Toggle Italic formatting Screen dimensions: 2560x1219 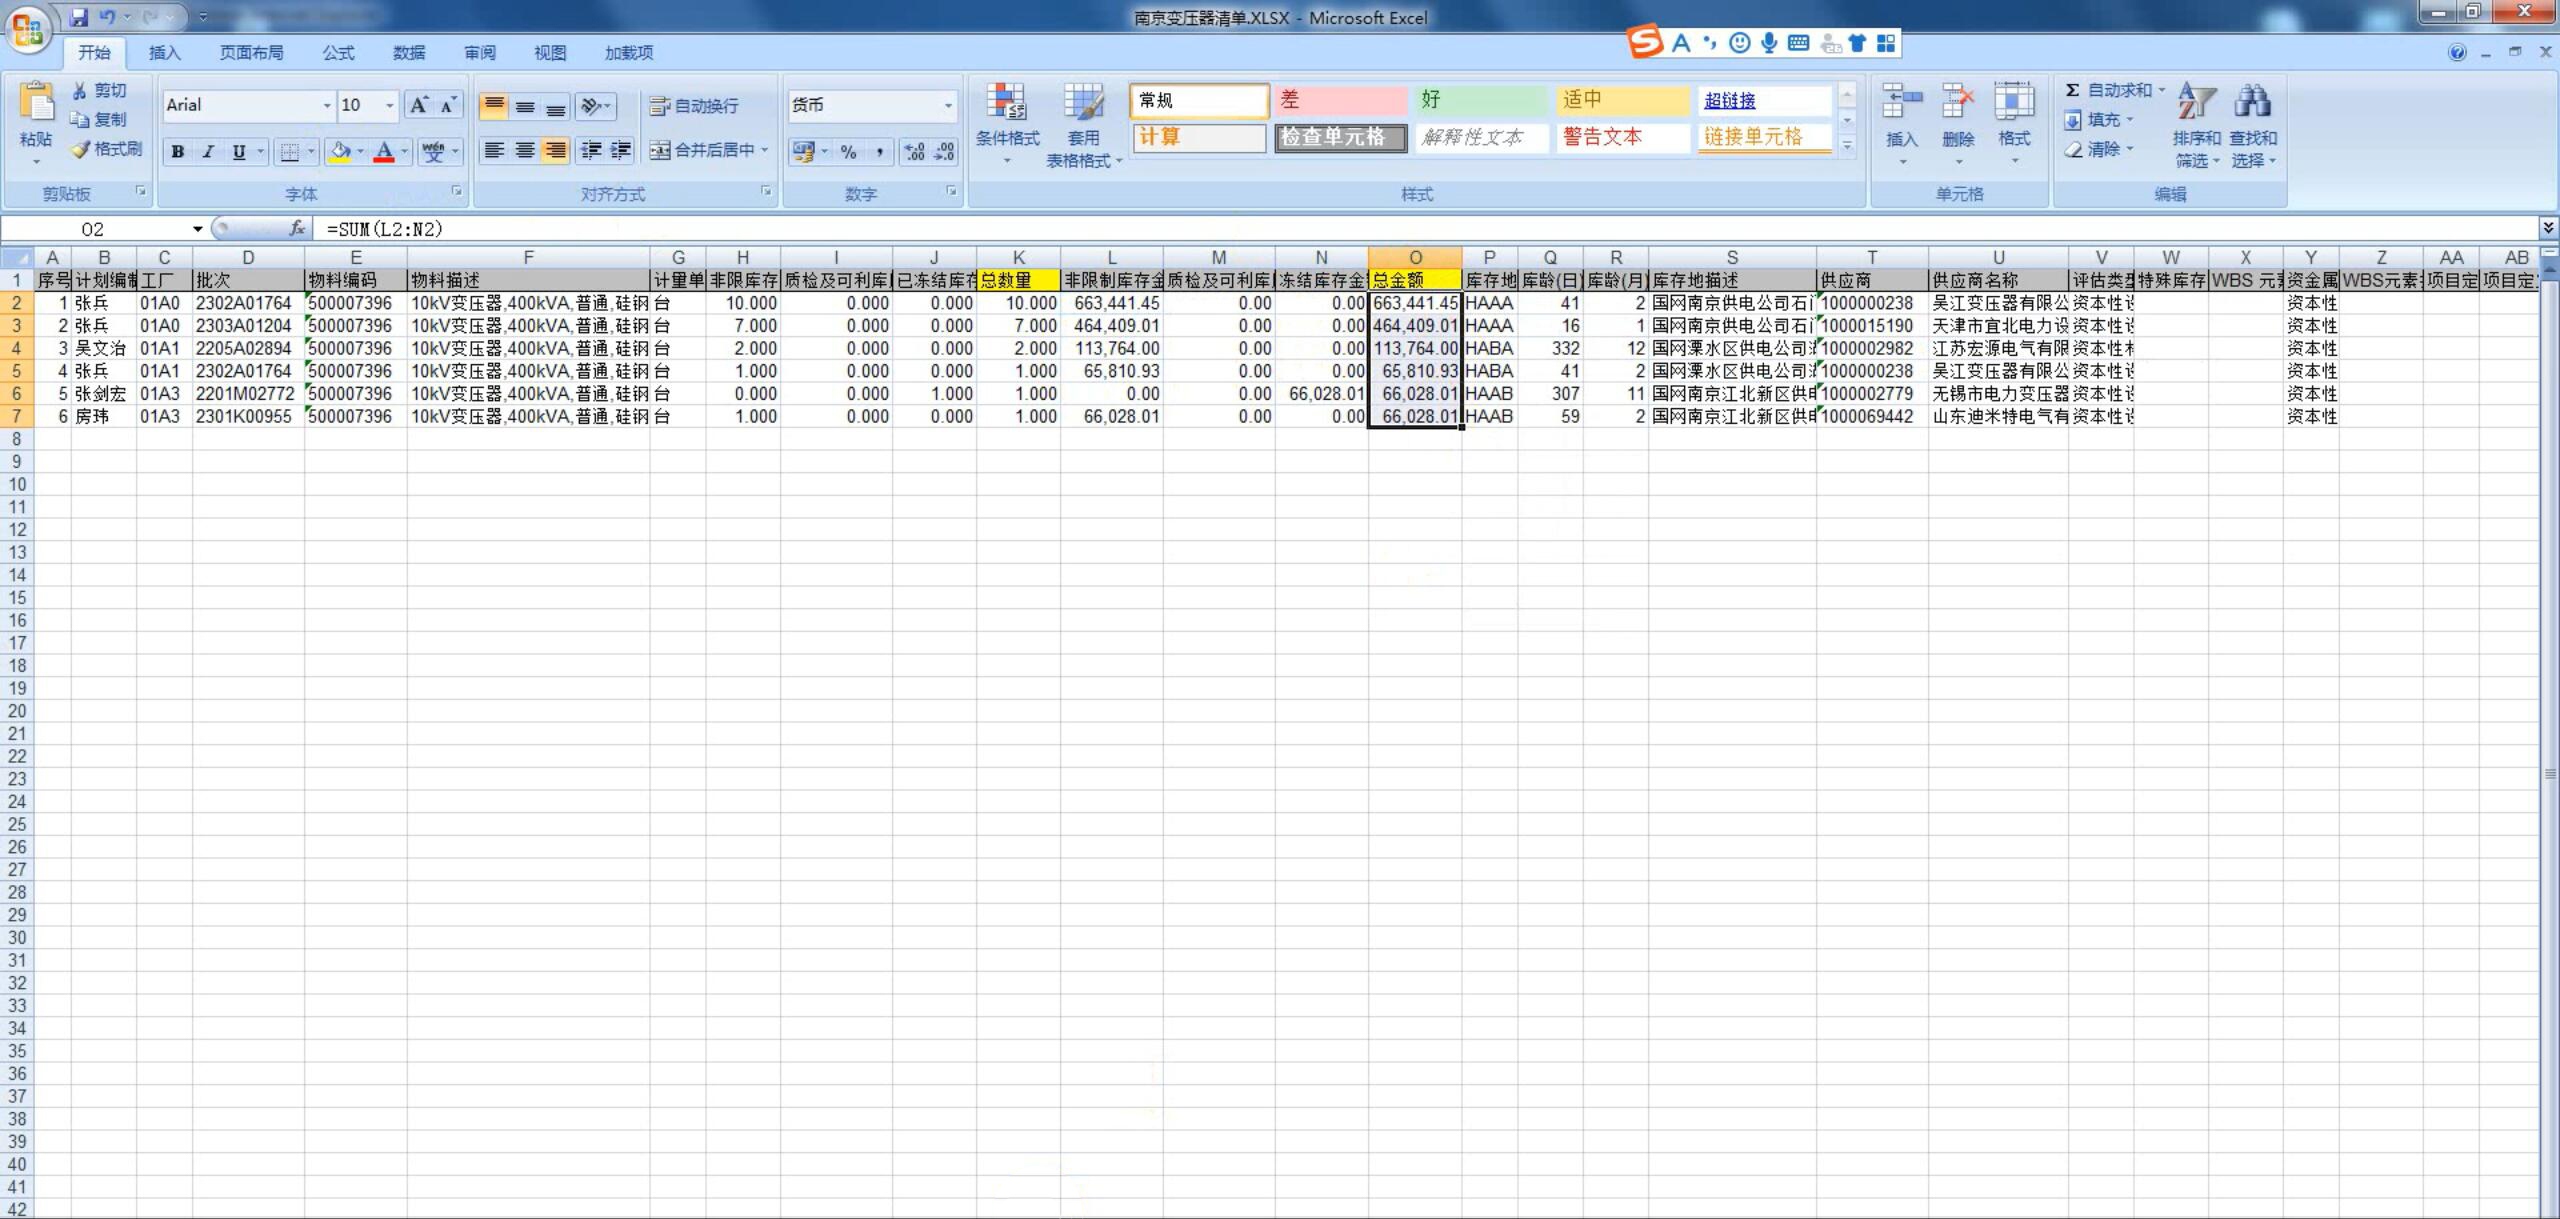point(208,152)
